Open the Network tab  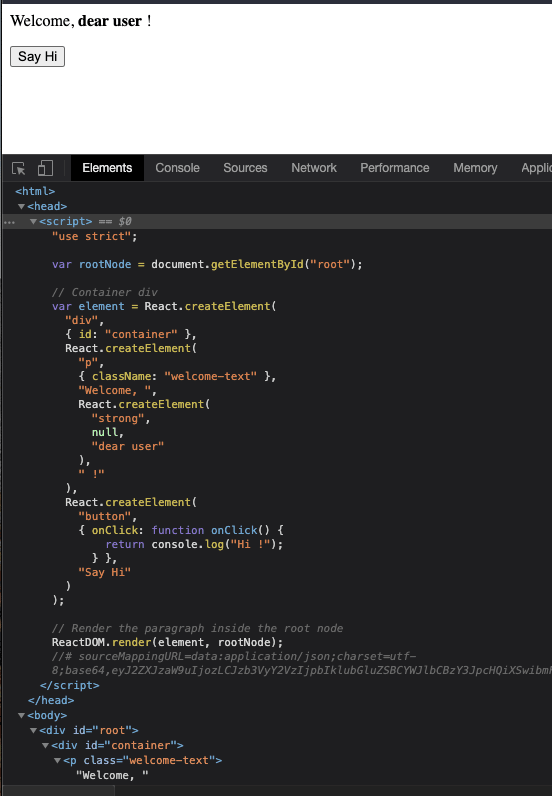[314, 168]
